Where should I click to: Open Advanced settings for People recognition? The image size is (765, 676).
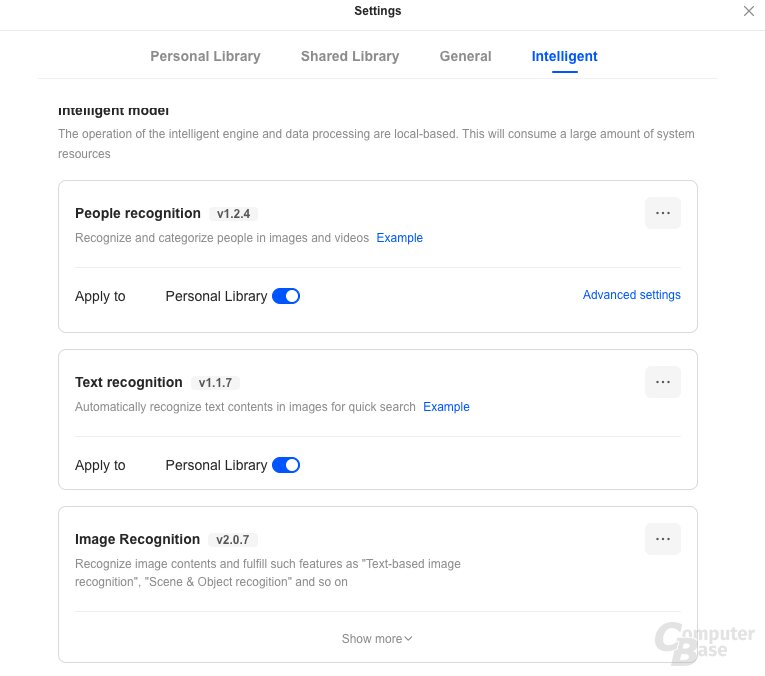(631, 295)
